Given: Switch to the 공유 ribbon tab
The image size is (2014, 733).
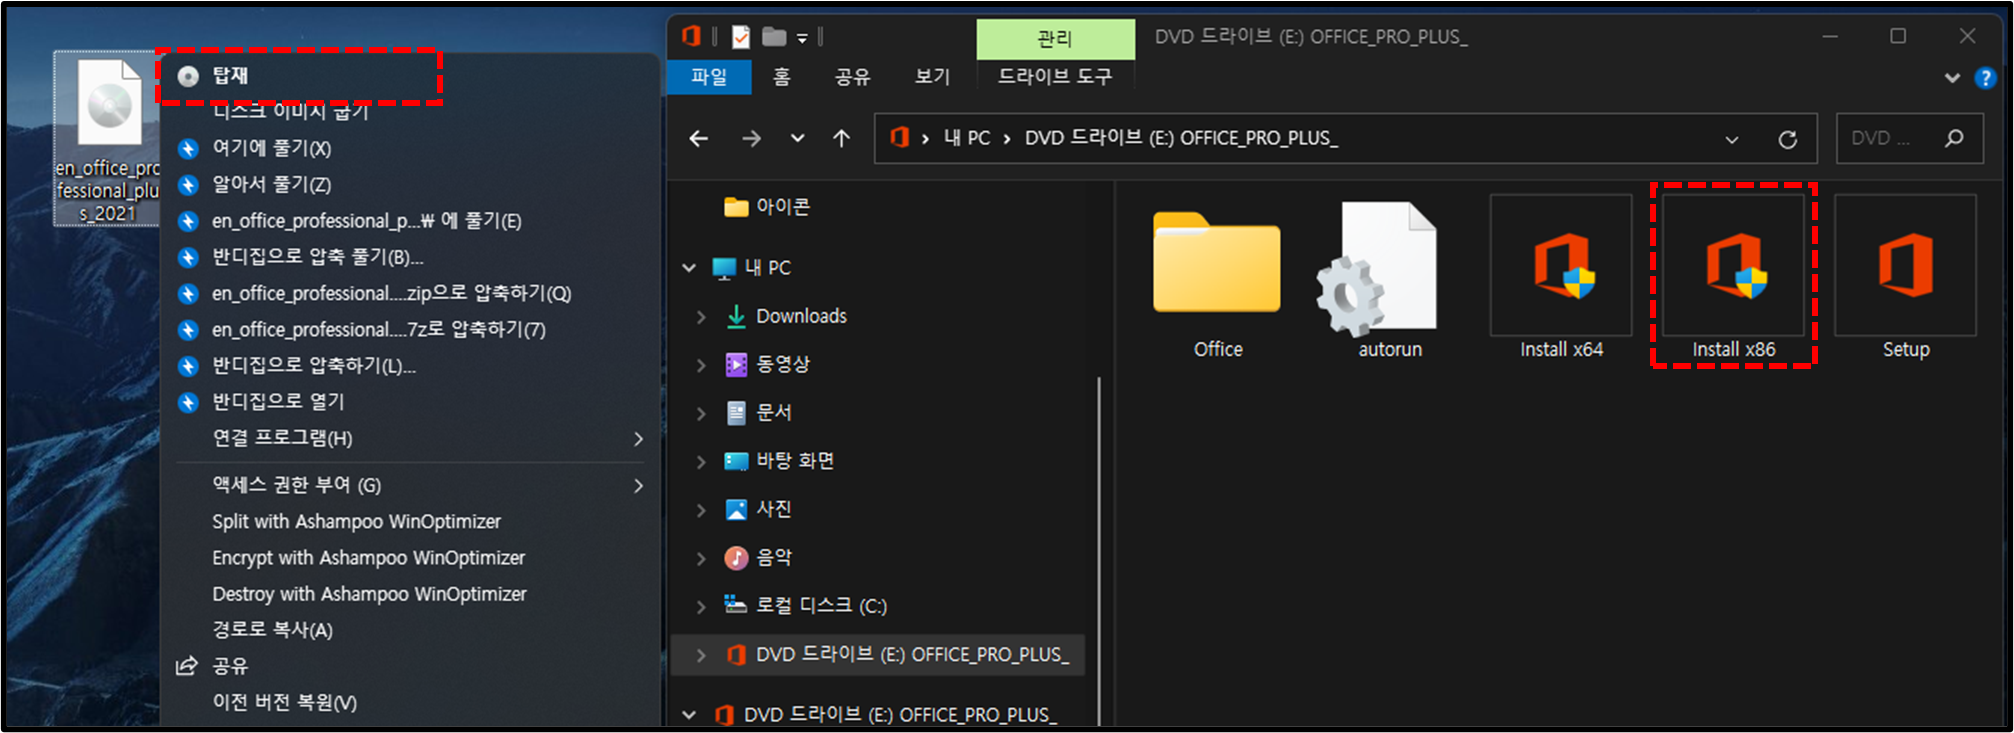Looking at the screenshot, I should click(x=853, y=76).
